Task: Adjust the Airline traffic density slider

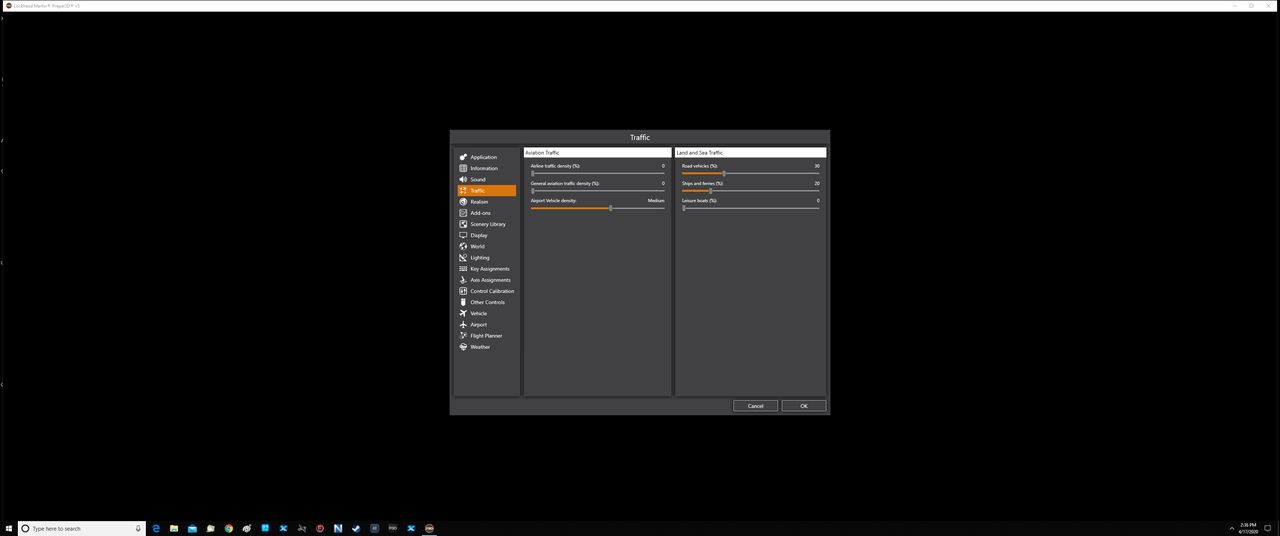Action: [x=597, y=173]
